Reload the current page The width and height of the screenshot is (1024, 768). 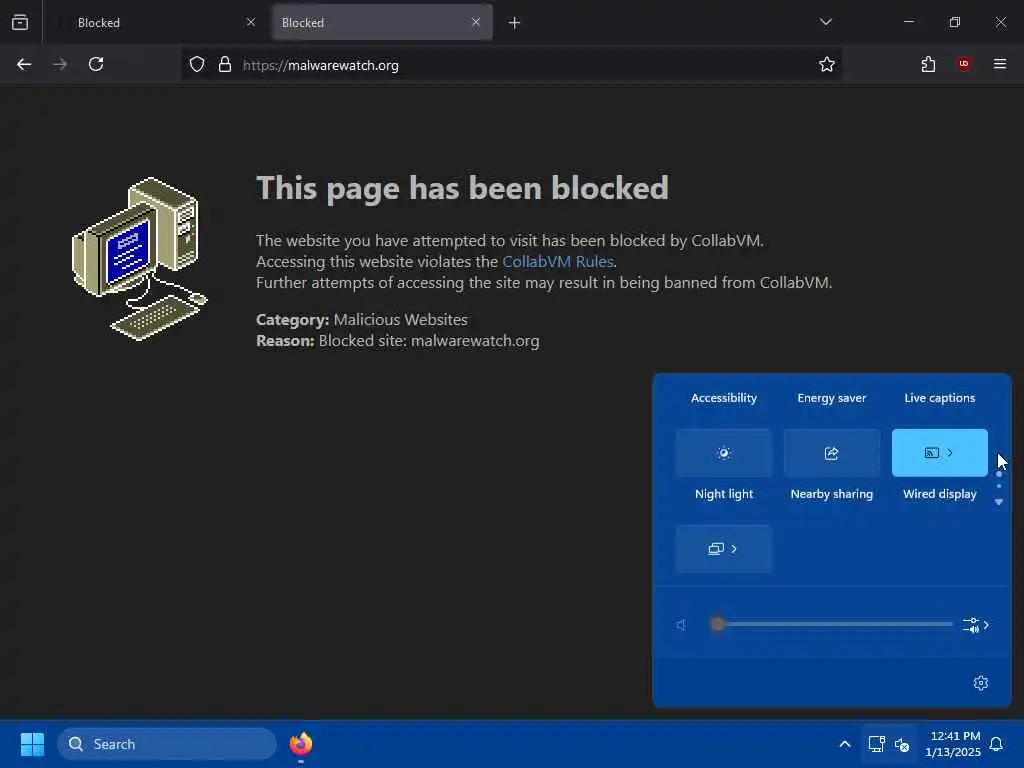96,65
